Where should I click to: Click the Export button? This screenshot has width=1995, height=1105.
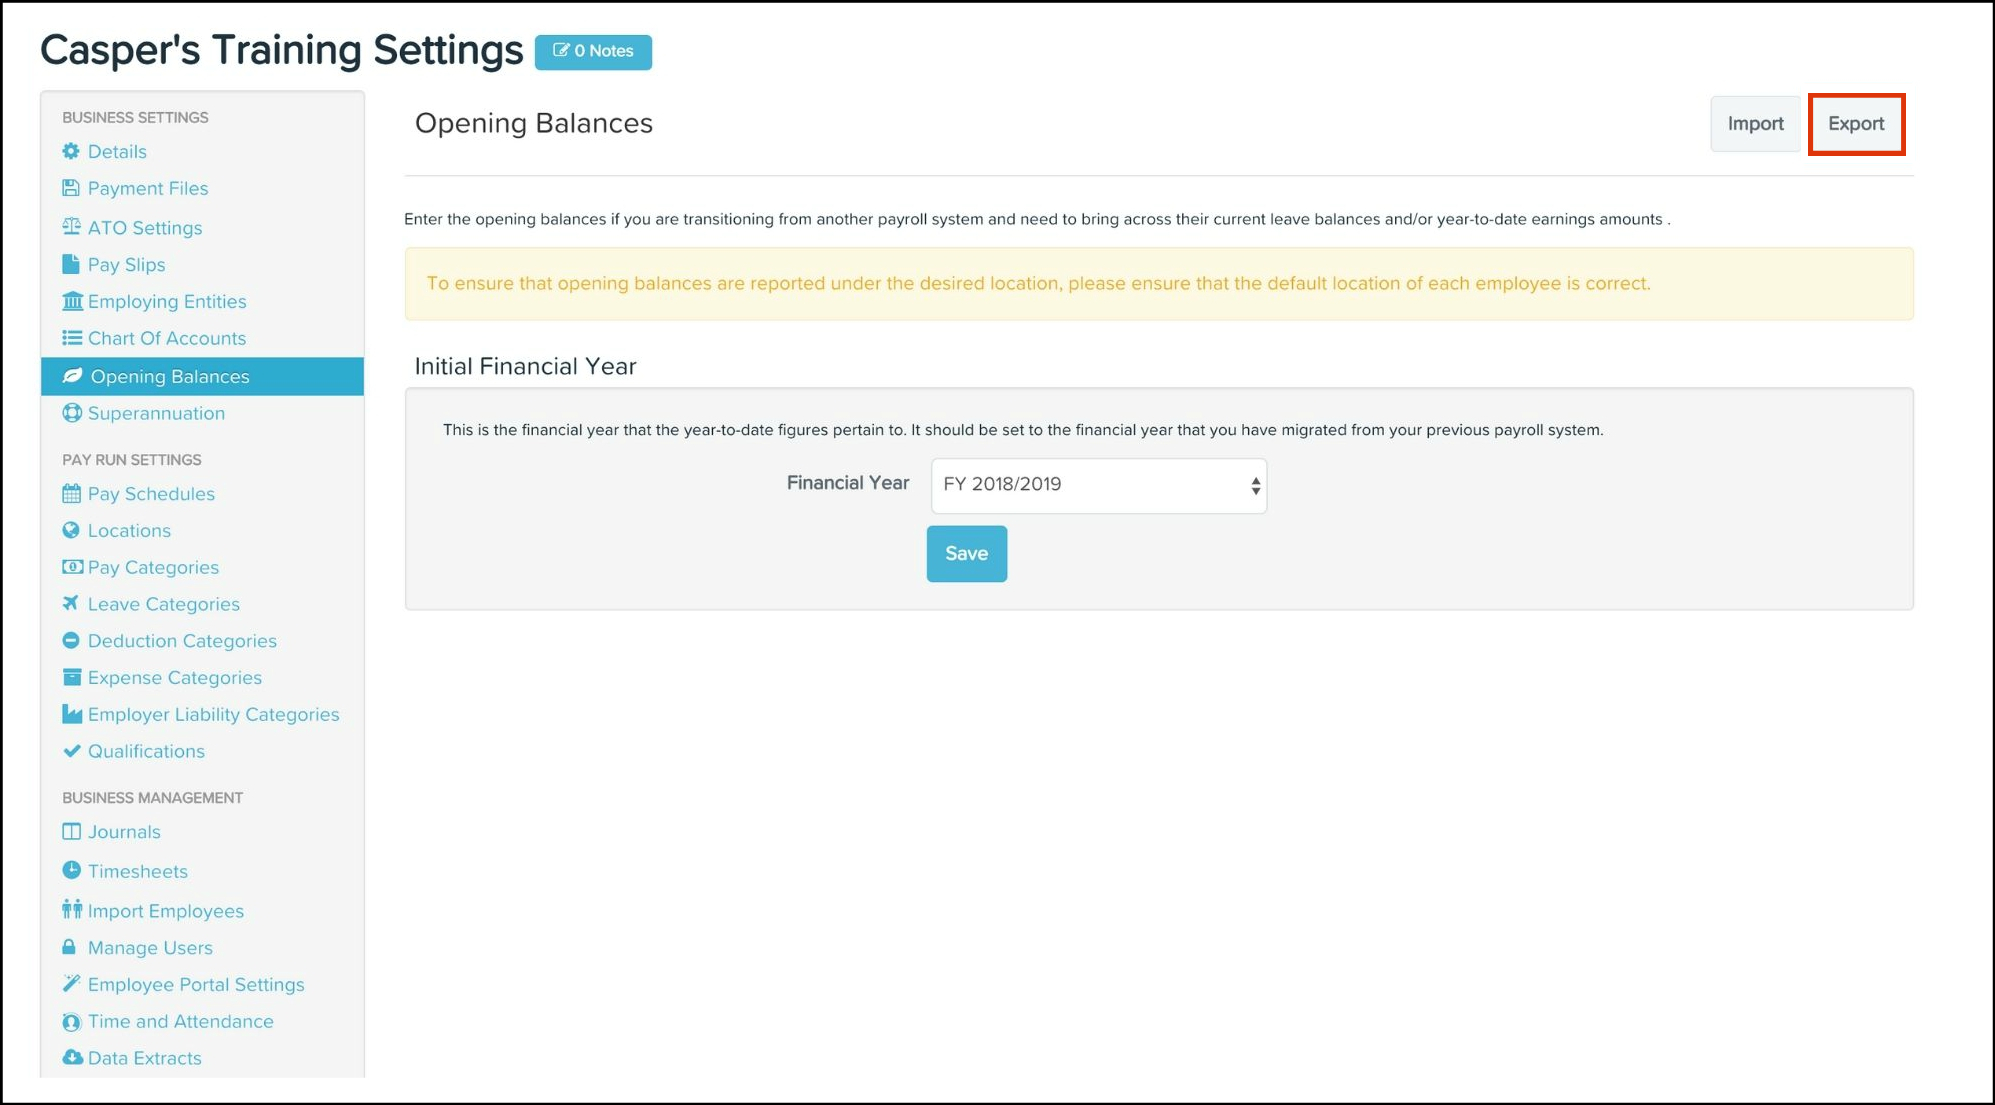point(1856,124)
